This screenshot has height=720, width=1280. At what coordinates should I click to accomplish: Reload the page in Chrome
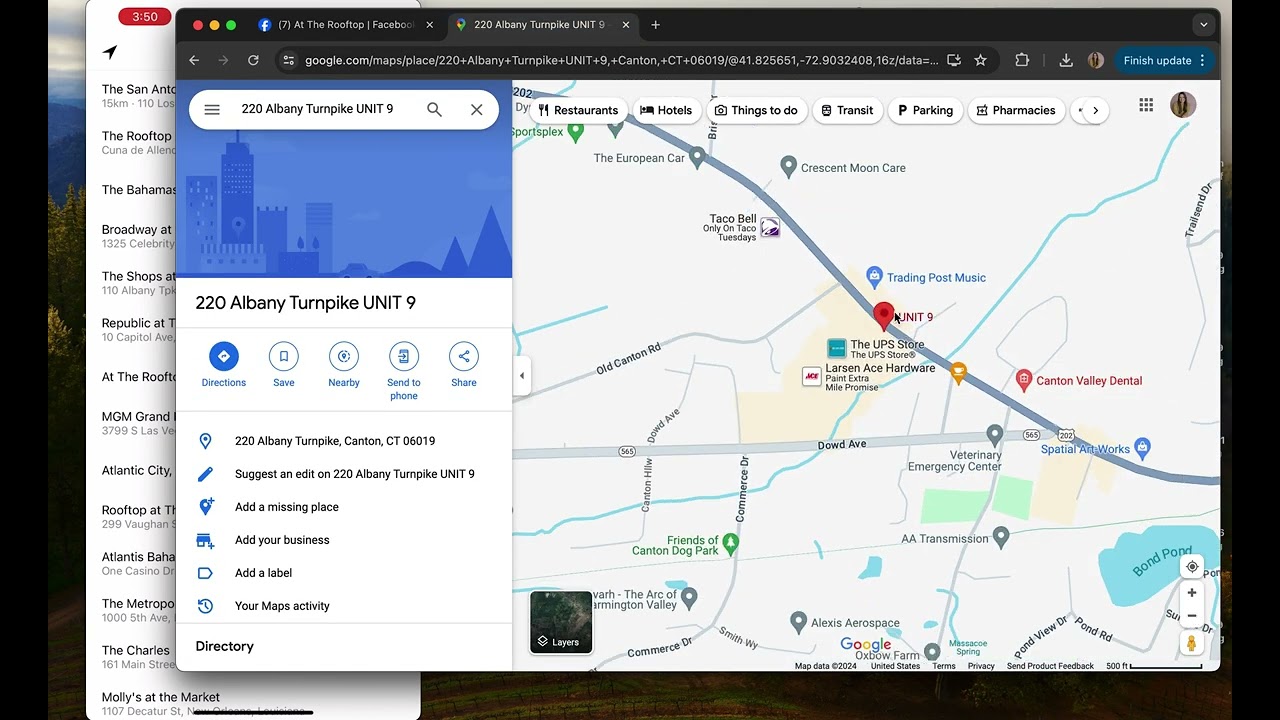pyautogui.click(x=253, y=60)
